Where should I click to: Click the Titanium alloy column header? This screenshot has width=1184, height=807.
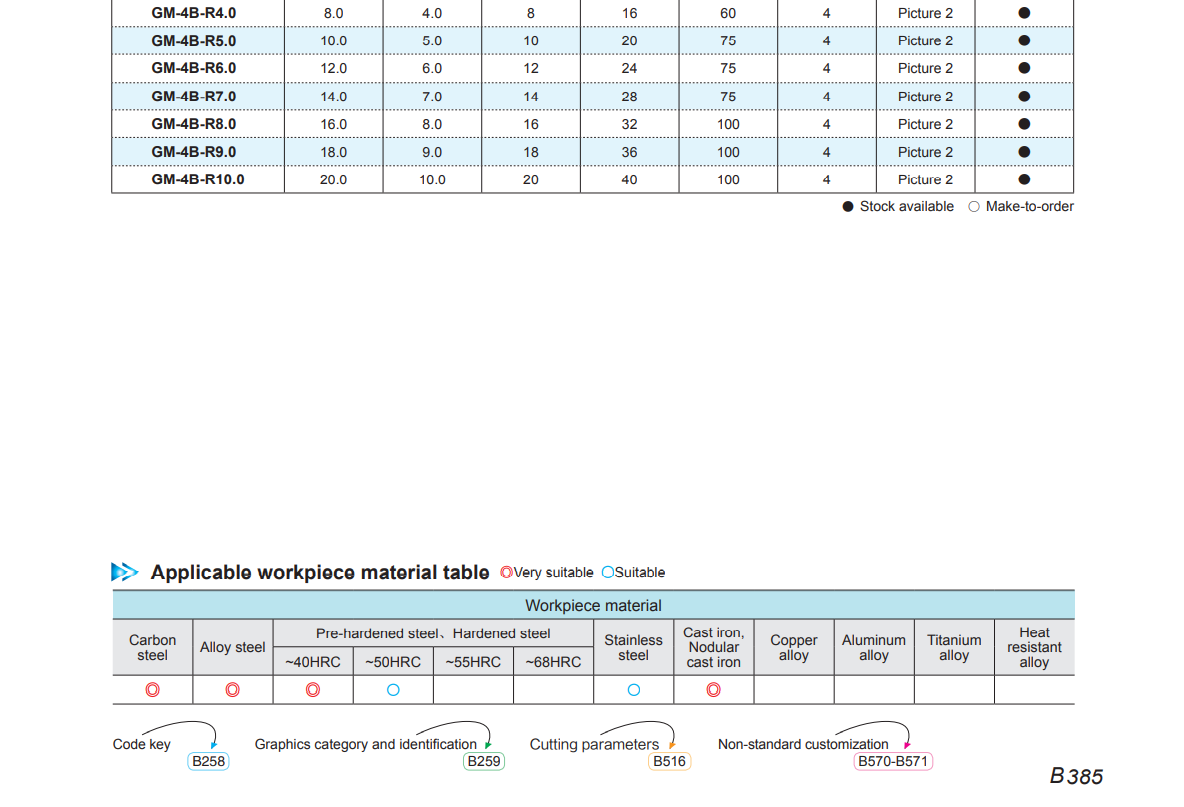[954, 648]
